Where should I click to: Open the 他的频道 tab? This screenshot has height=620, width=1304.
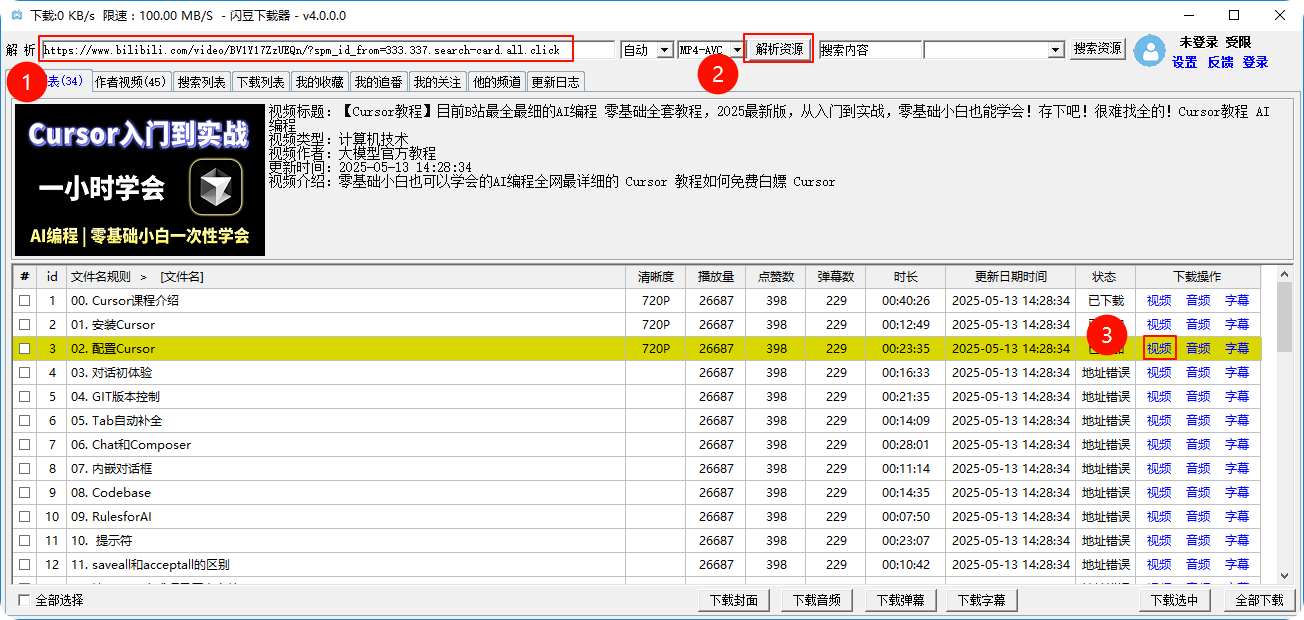coord(497,83)
